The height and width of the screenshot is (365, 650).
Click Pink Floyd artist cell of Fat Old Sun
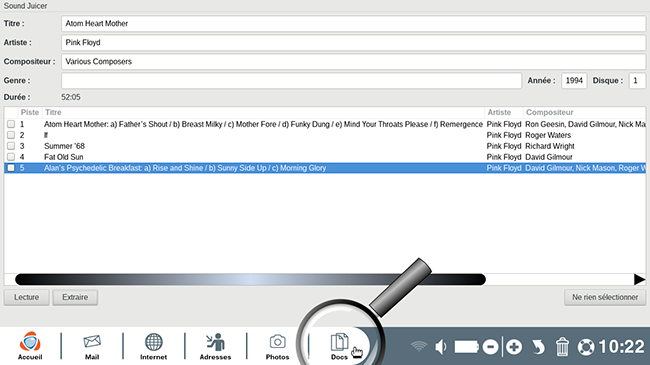(504, 157)
